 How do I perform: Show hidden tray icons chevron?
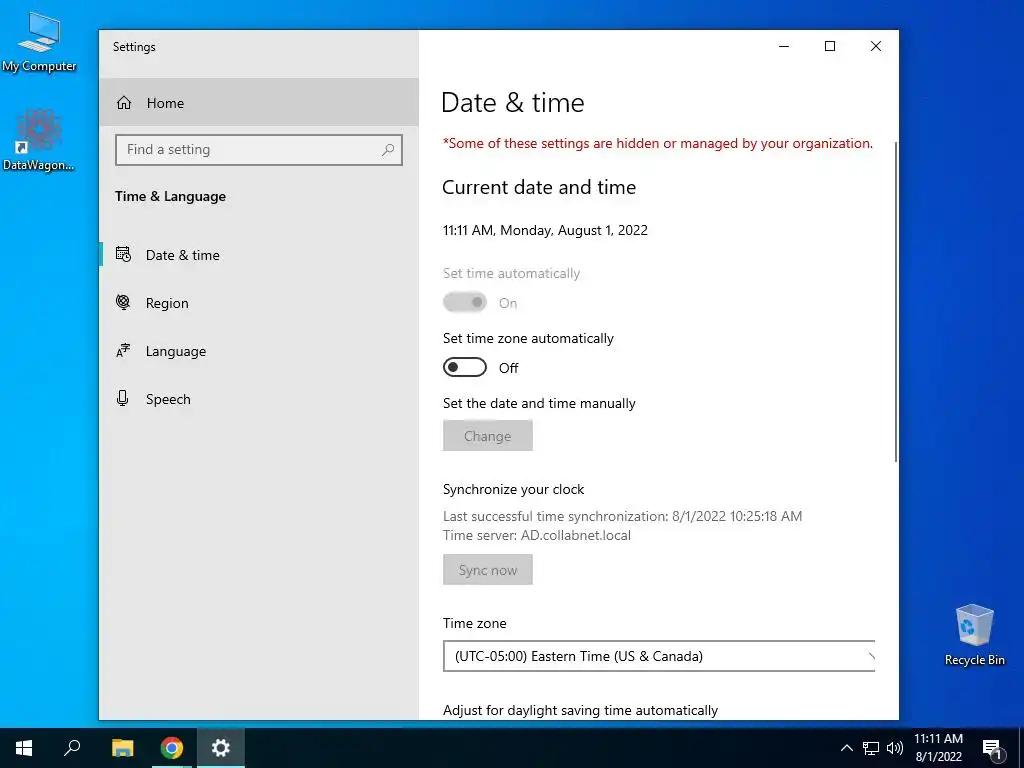point(846,748)
